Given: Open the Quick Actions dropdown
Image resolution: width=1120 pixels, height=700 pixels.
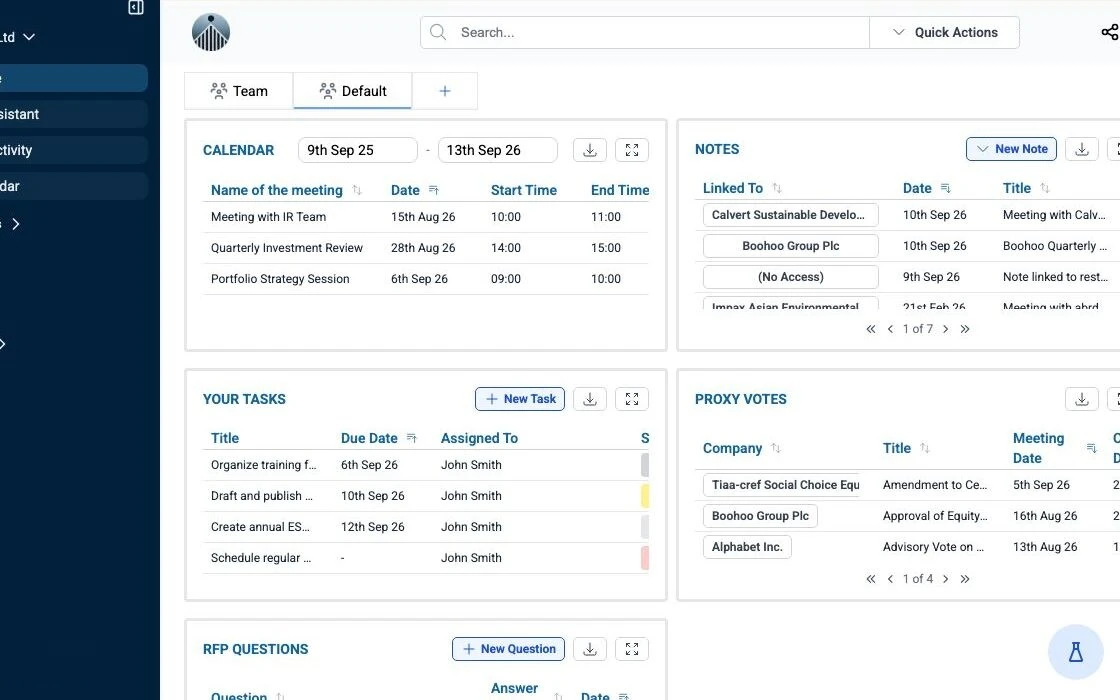Looking at the screenshot, I should (944, 32).
